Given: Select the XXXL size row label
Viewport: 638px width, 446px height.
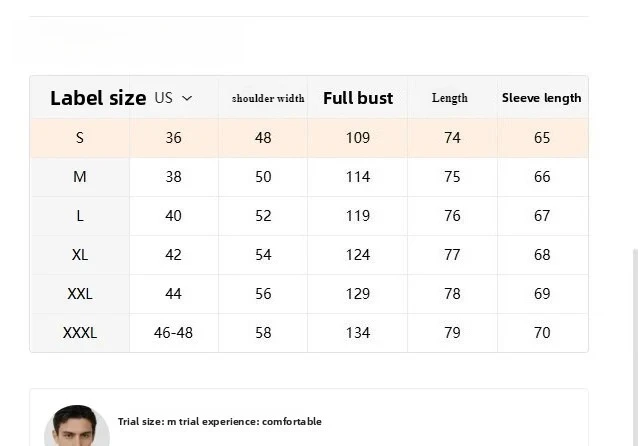Looking at the screenshot, I should [x=80, y=333].
